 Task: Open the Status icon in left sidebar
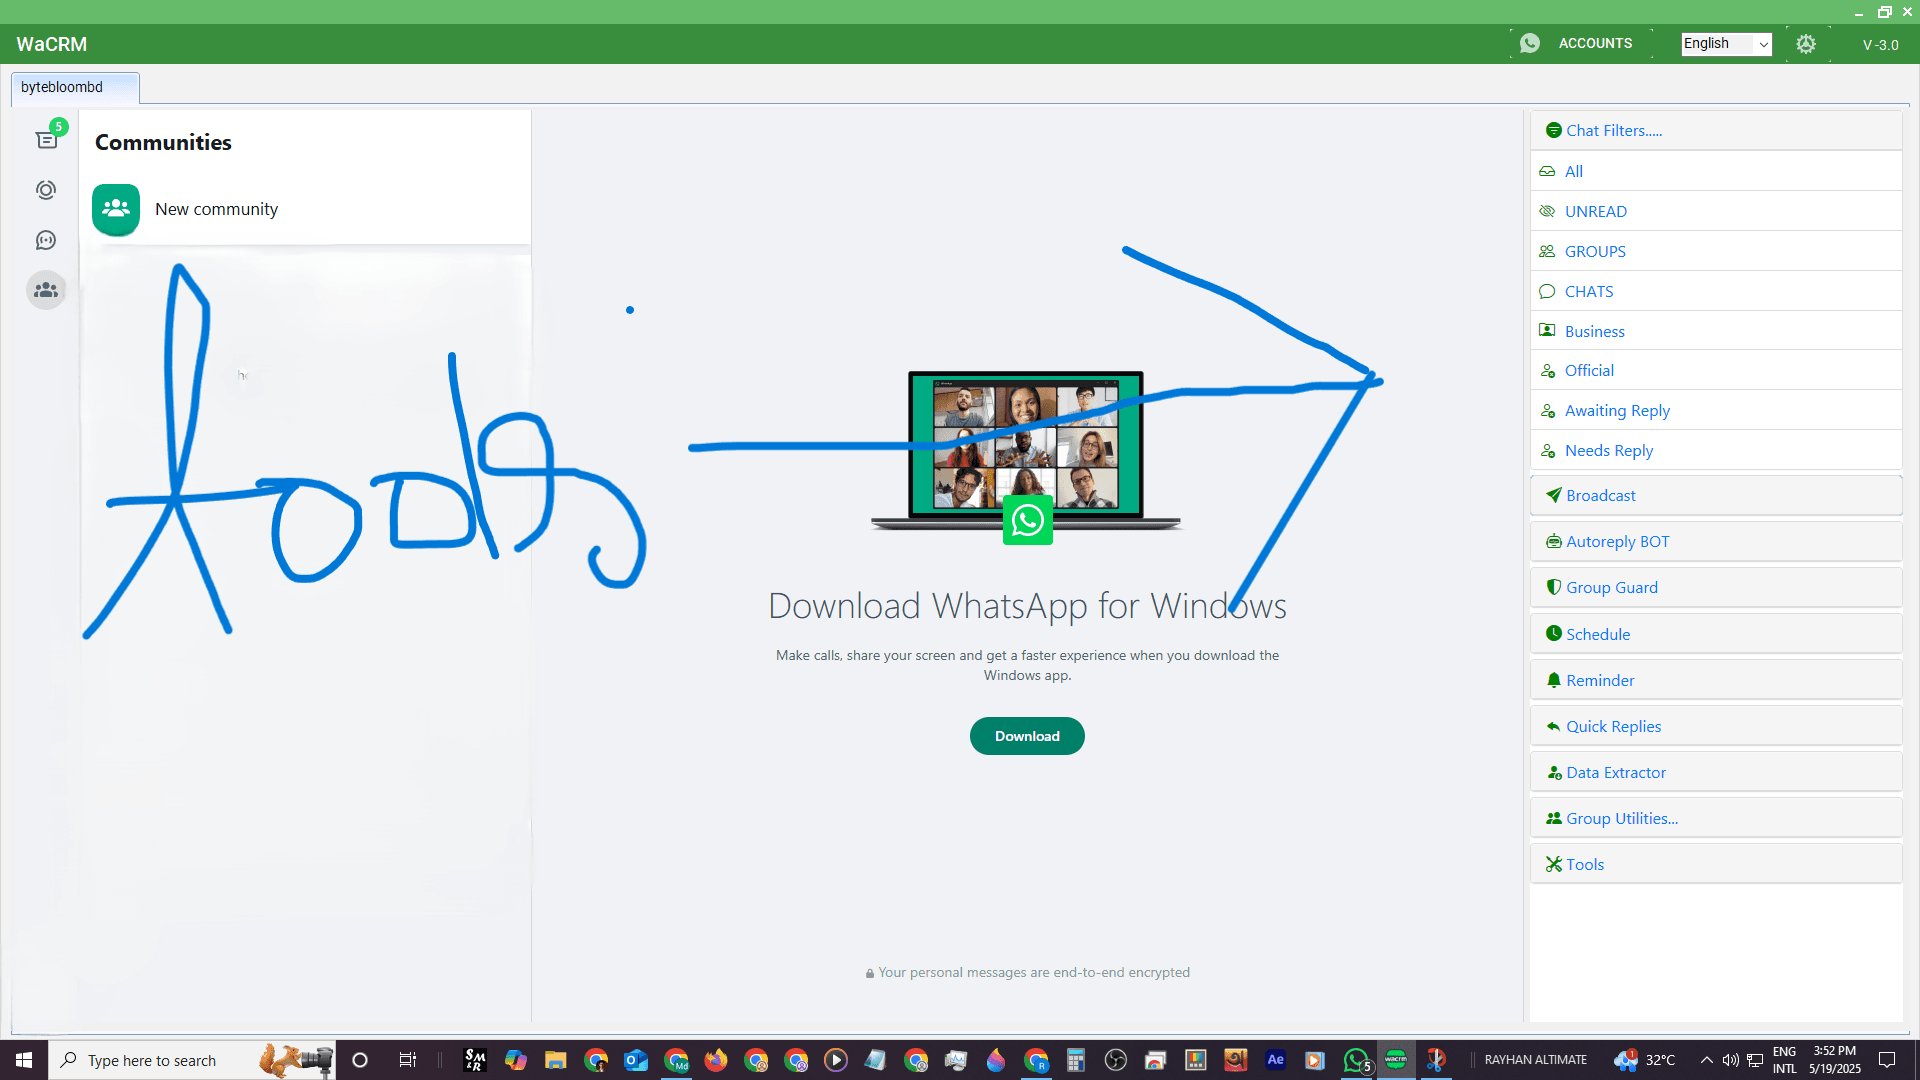coord(46,190)
